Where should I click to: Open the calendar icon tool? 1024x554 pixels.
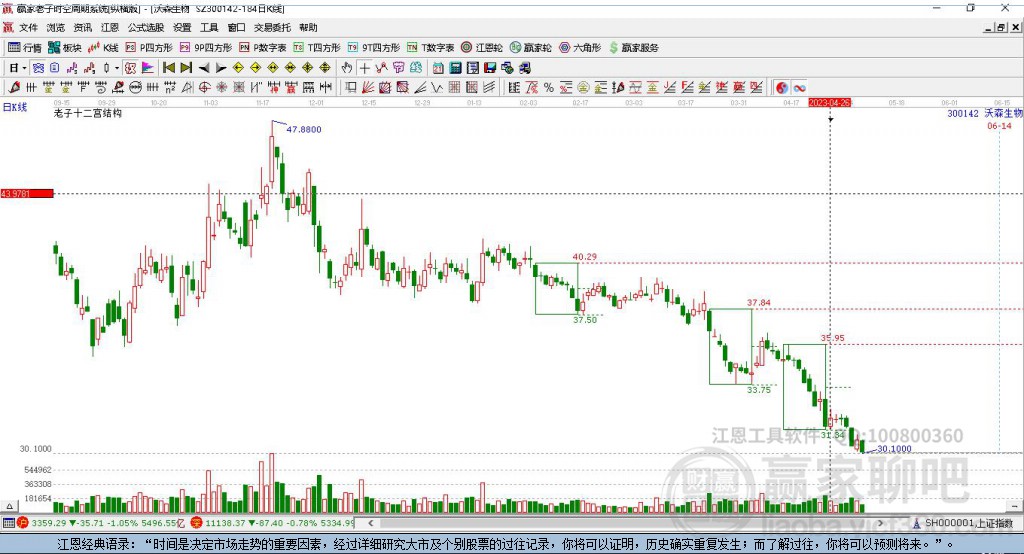438,68
